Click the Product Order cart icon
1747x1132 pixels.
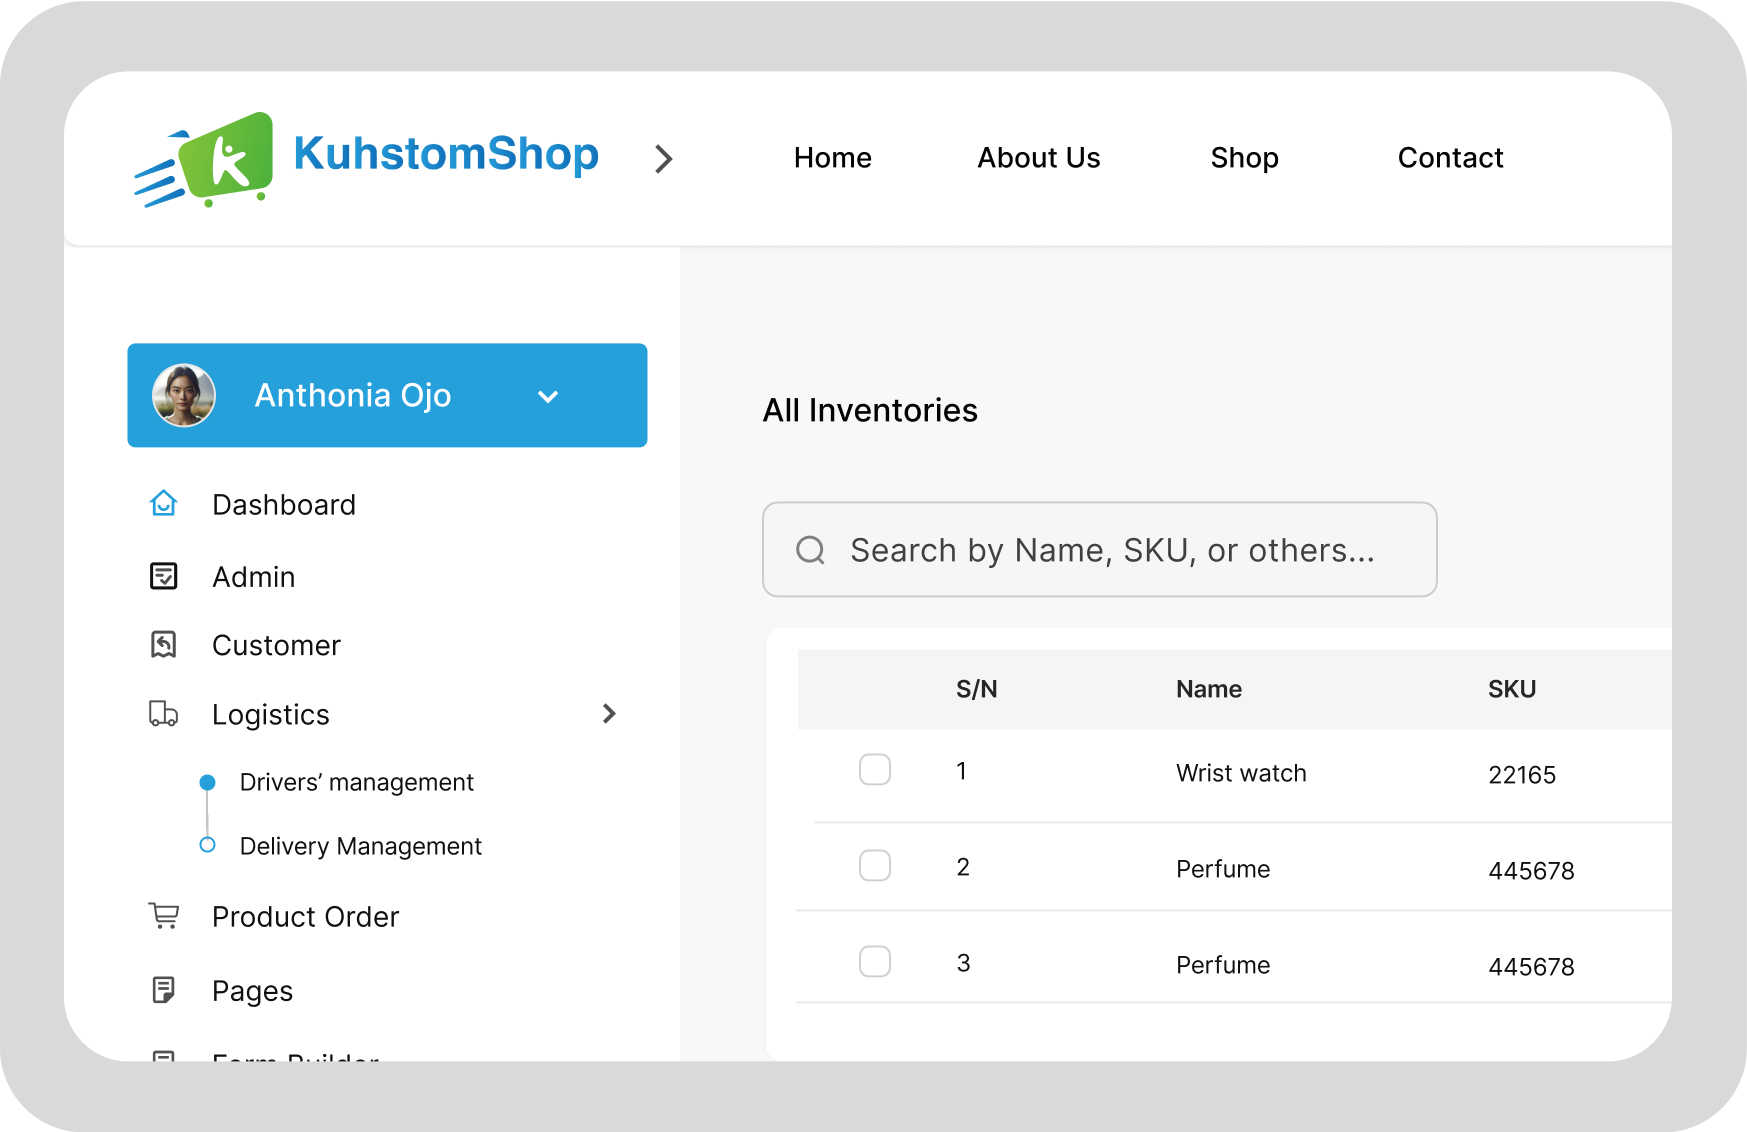tap(164, 915)
